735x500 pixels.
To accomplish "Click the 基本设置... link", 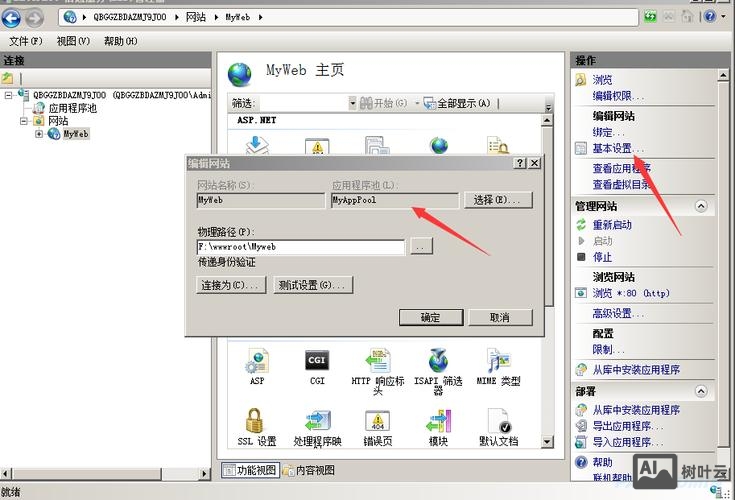I will 618,149.
